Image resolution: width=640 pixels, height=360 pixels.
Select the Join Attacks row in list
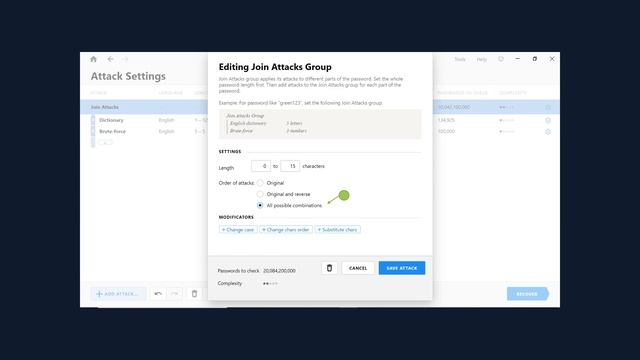pyautogui.click(x=144, y=107)
